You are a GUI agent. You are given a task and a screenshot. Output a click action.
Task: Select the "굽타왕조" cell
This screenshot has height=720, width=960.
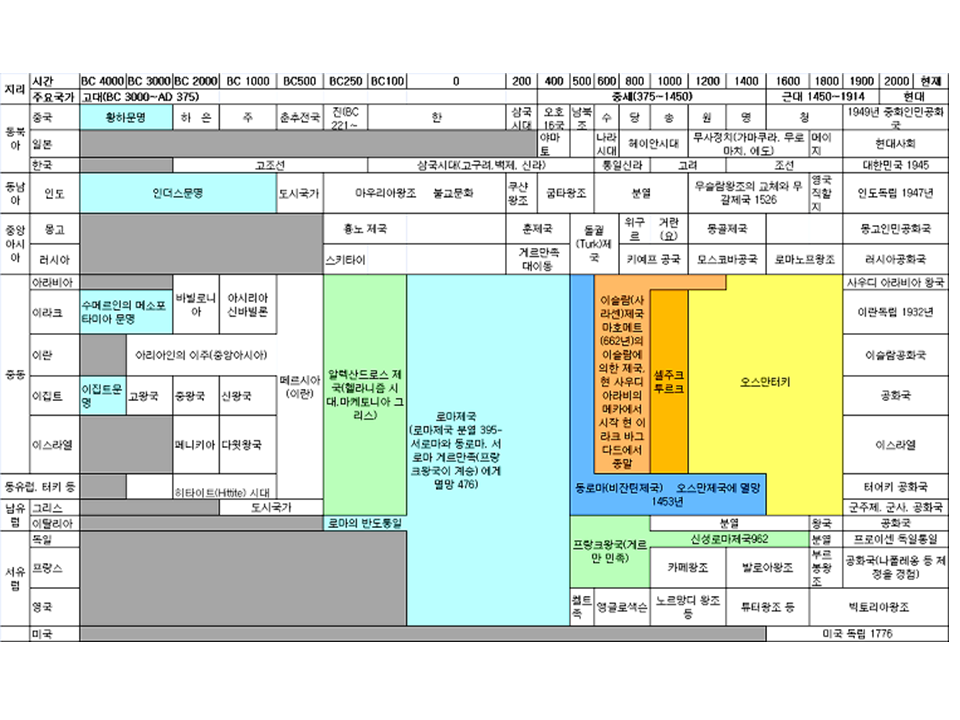click(566, 193)
